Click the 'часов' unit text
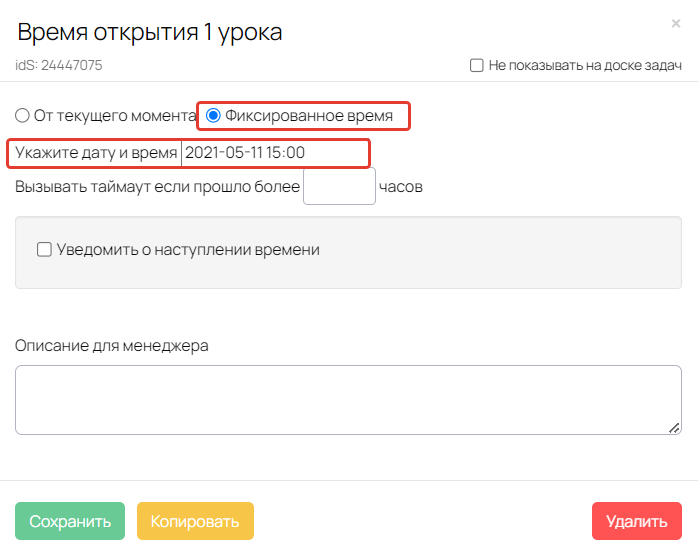This screenshot has width=698, height=557. point(401,187)
